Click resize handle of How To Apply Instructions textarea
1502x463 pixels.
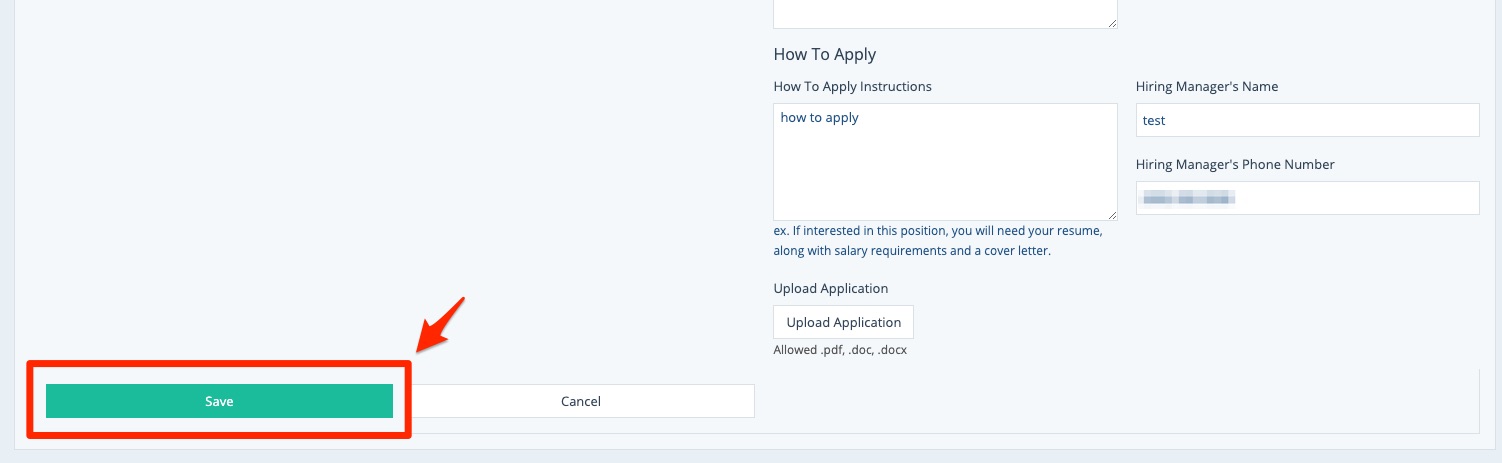(1112, 214)
